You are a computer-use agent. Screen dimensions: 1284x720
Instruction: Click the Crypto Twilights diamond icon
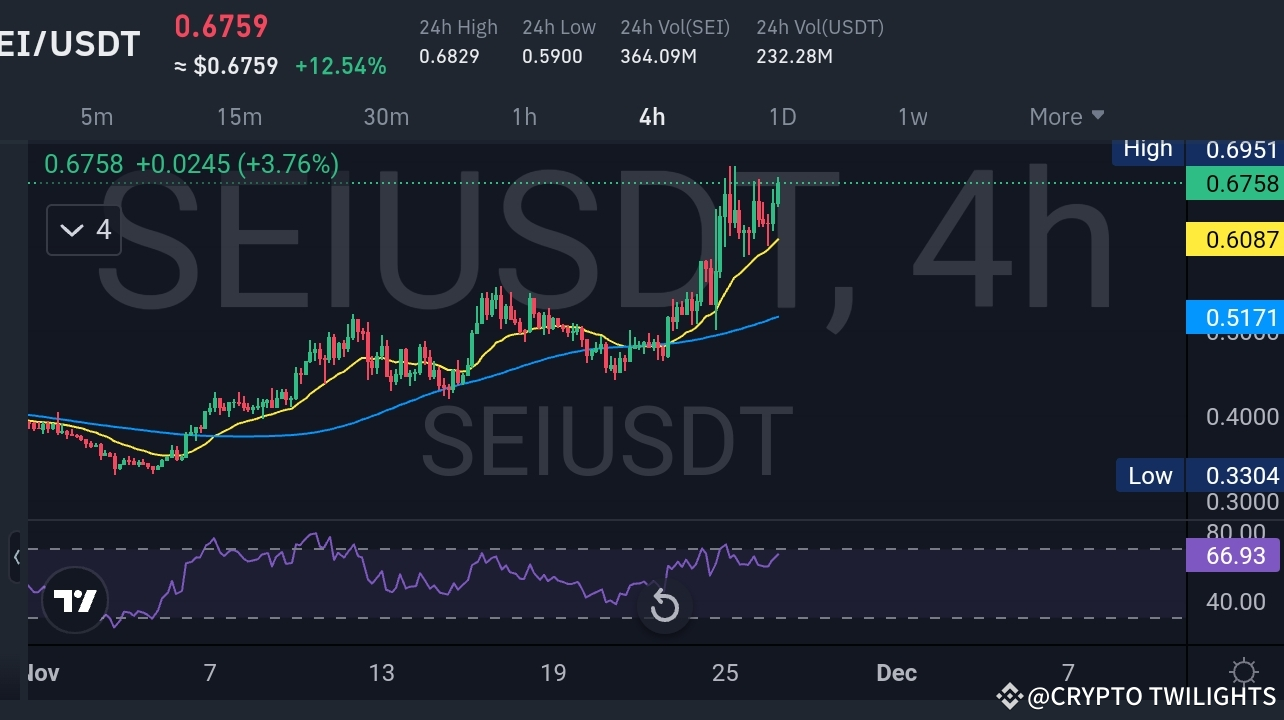[x=1009, y=695]
